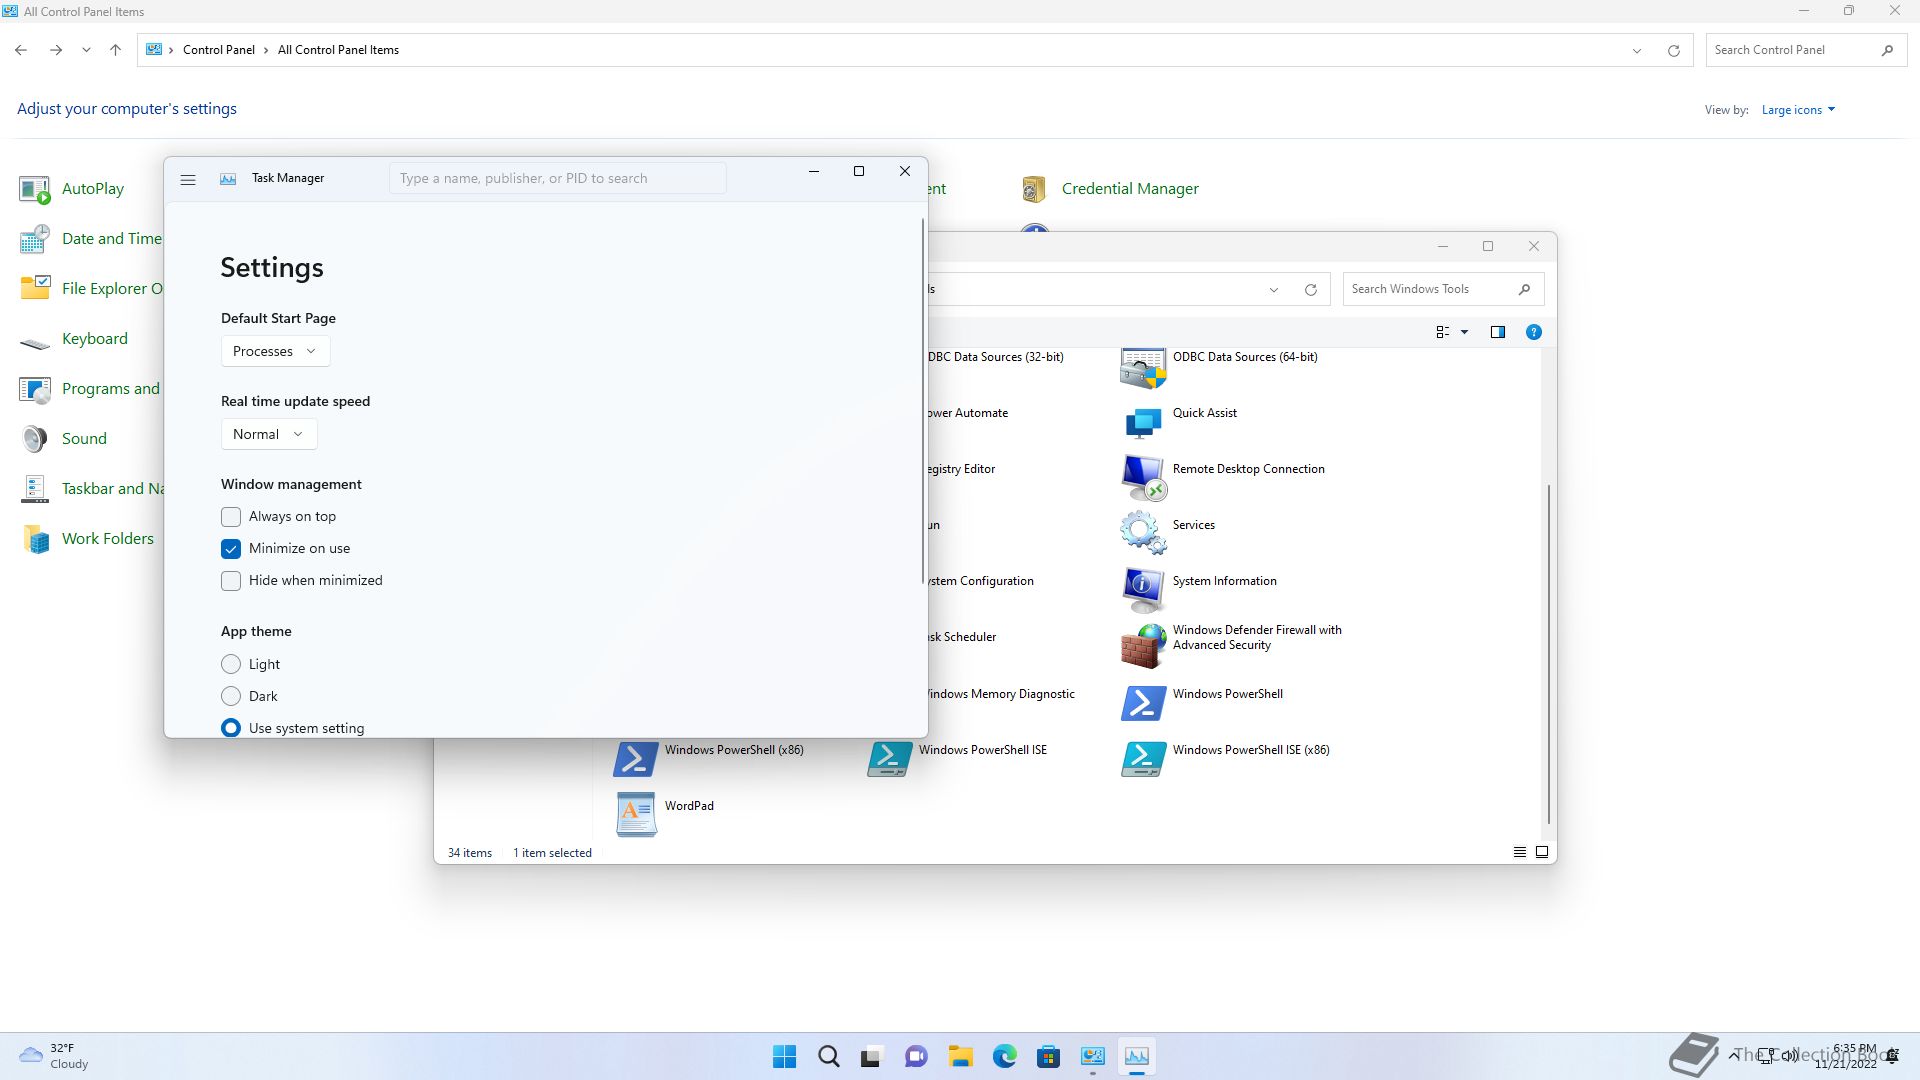Viewport: 1920px width, 1080px height.
Task: Uncheck Minimize on use checkbox
Action: (x=231, y=549)
